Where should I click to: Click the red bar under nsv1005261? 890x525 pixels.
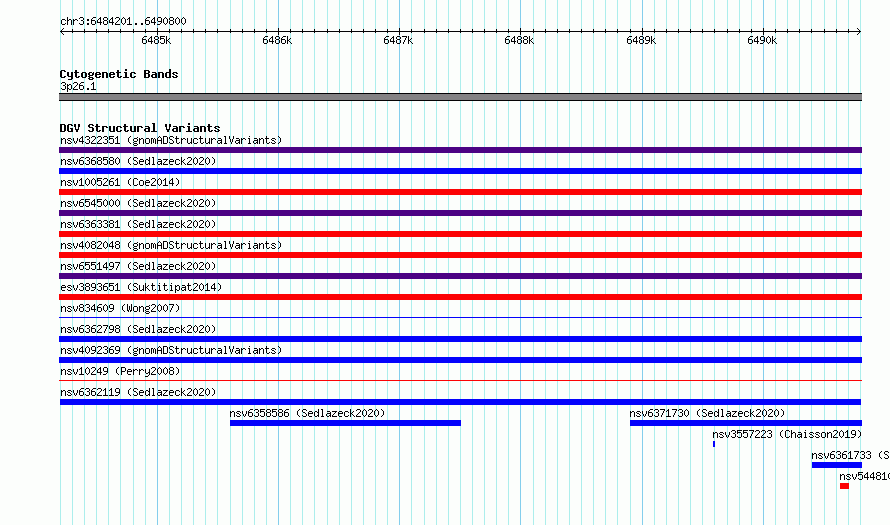coord(460,192)
